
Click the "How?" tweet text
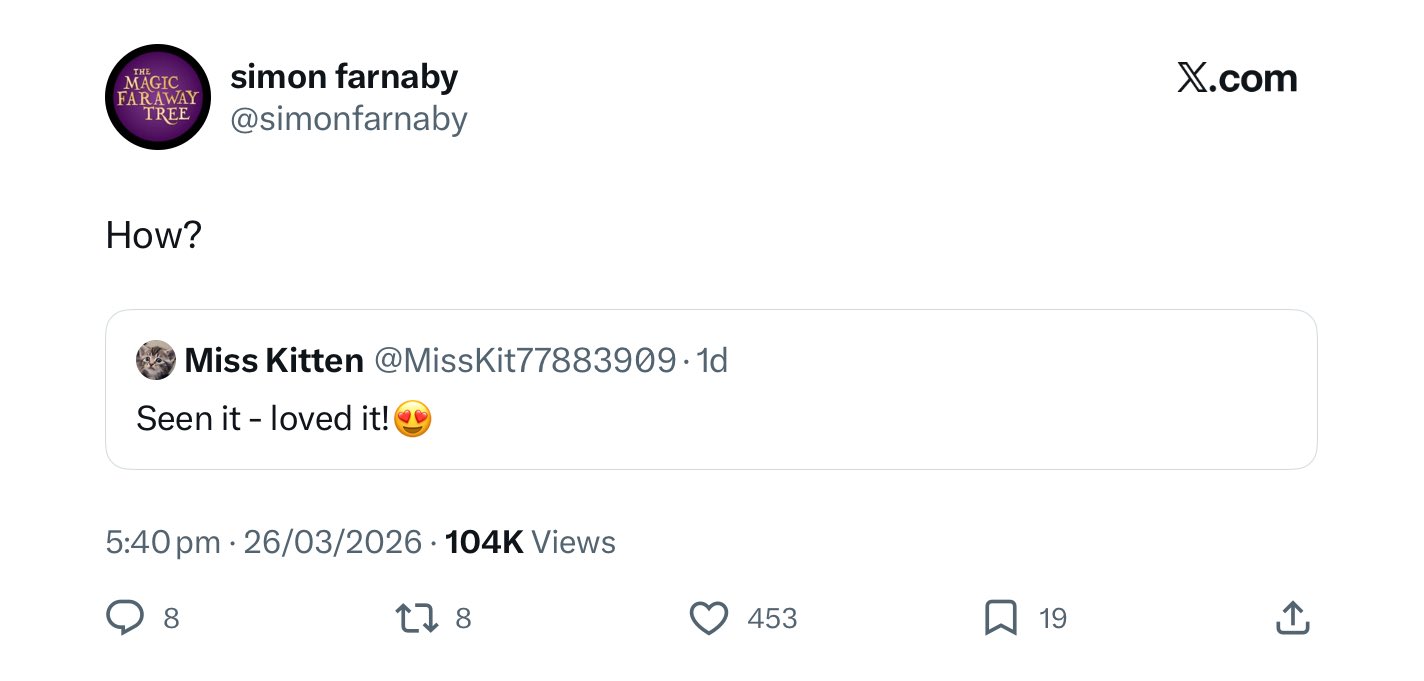154,236
